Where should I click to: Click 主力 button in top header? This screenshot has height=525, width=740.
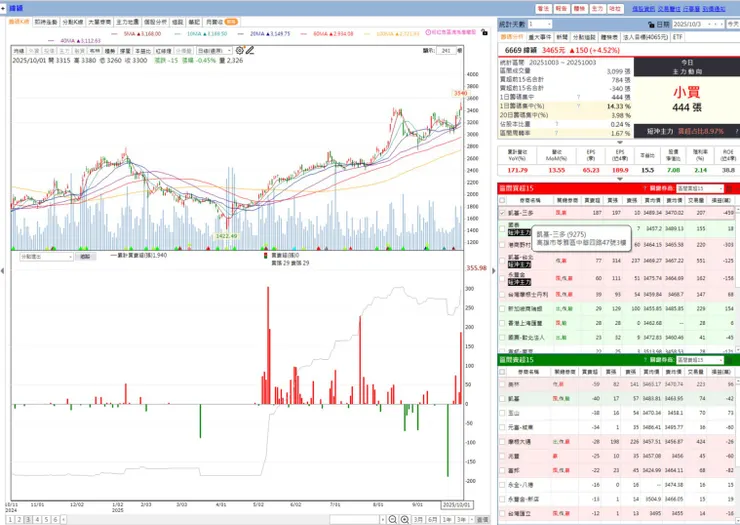[597, 8]
